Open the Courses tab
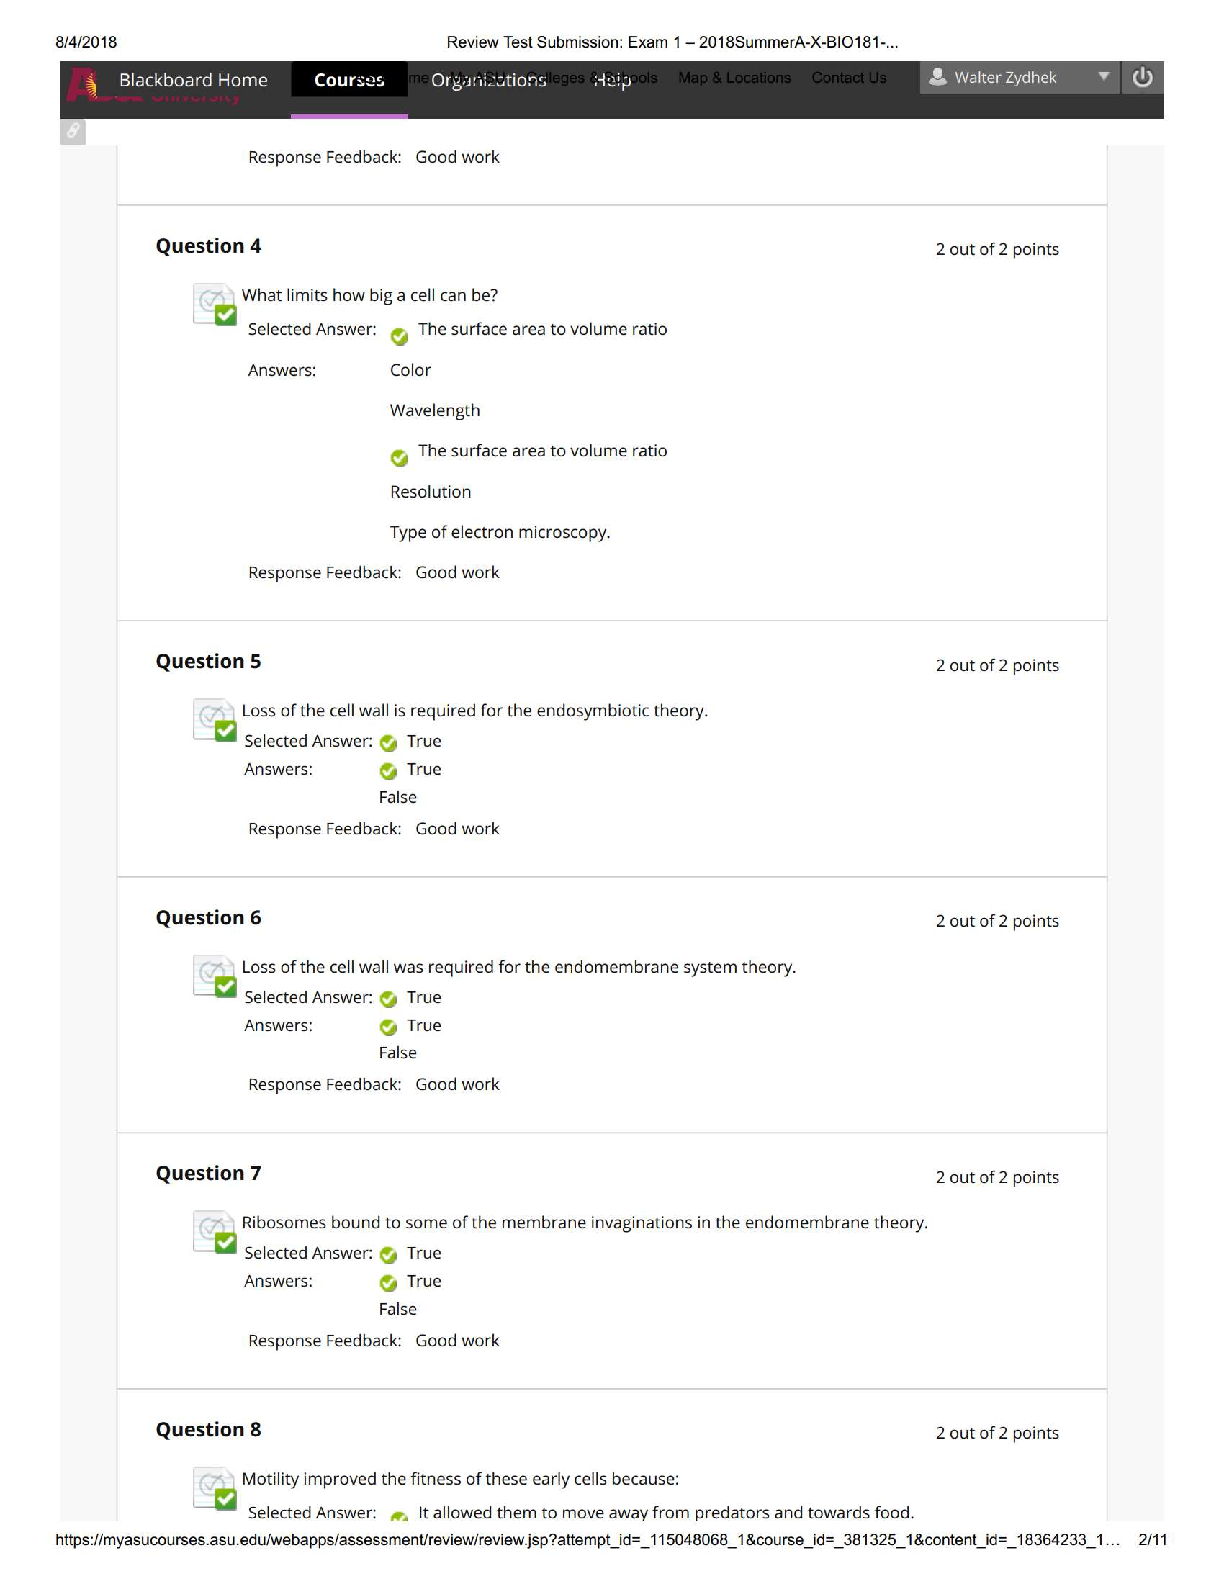 (349, 80)
